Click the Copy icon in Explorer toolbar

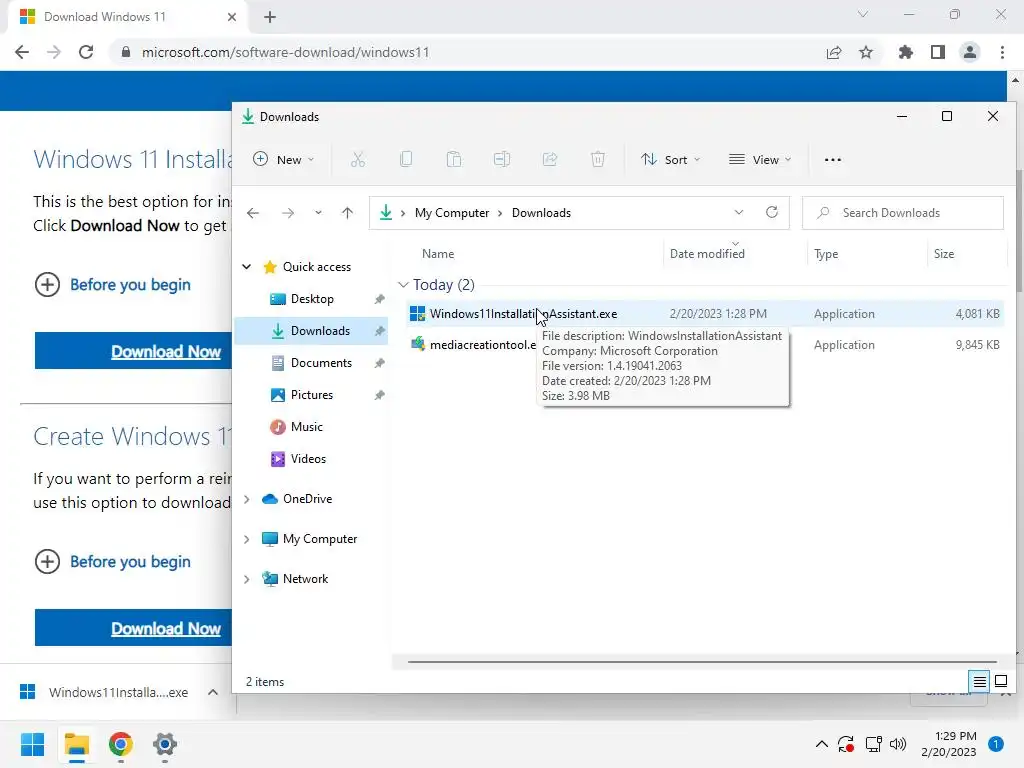click(406, 159)
